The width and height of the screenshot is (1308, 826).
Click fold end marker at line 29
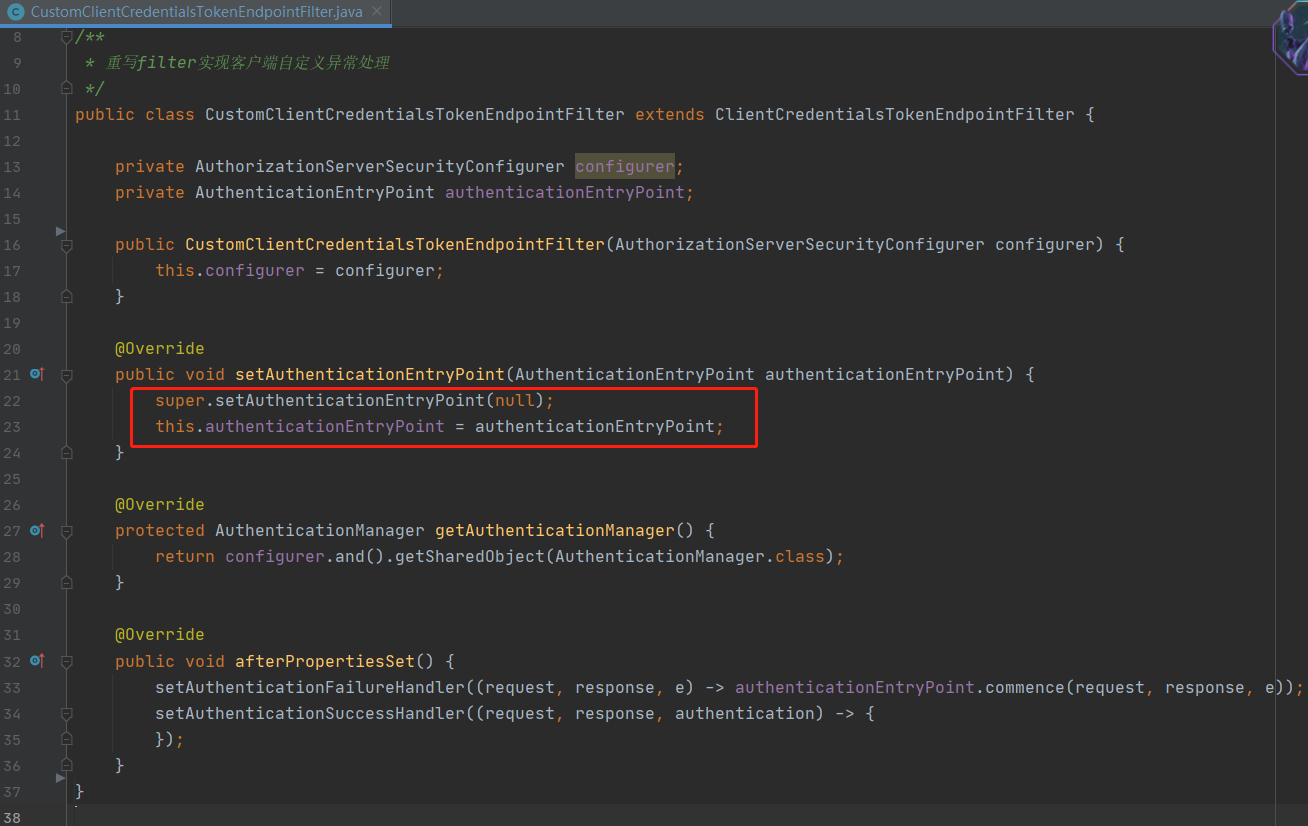[66, 582]
